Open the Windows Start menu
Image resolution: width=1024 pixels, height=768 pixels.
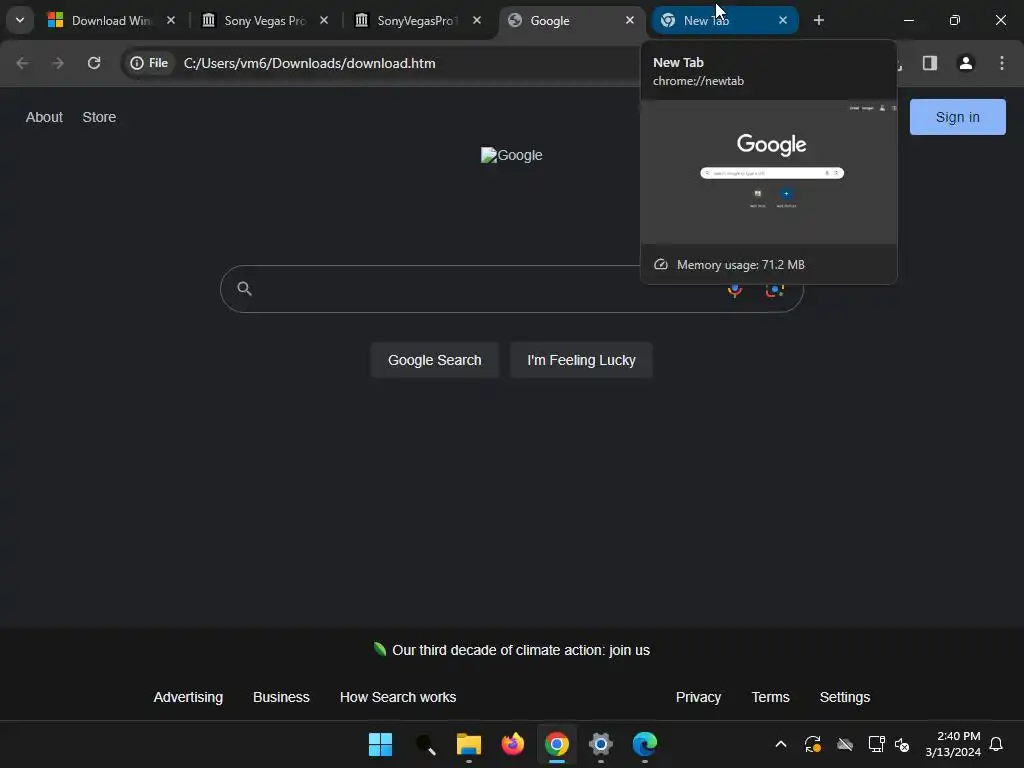(381, 744)
